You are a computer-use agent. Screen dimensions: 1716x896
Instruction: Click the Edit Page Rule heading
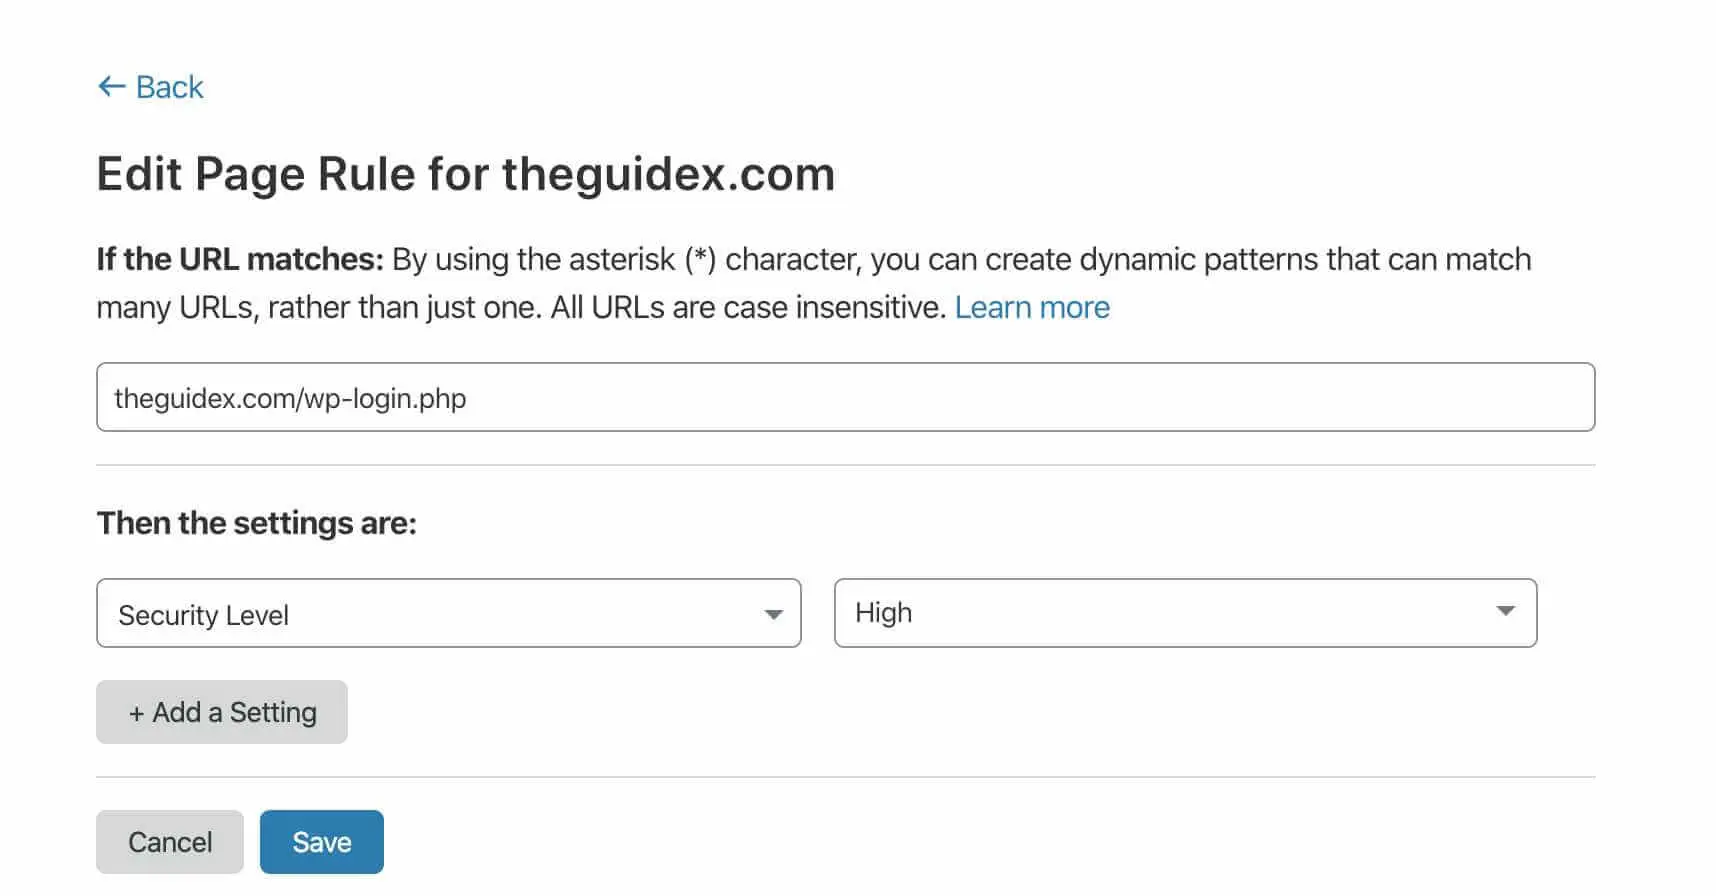(x=465, y=174)
